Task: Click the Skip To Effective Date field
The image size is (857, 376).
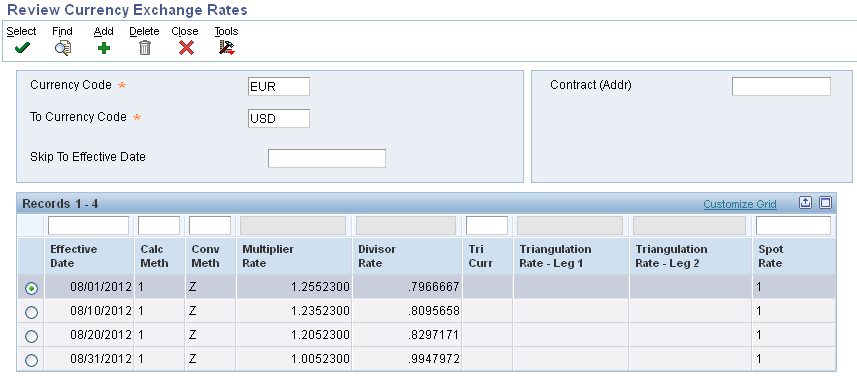Action: coord(327,158)
